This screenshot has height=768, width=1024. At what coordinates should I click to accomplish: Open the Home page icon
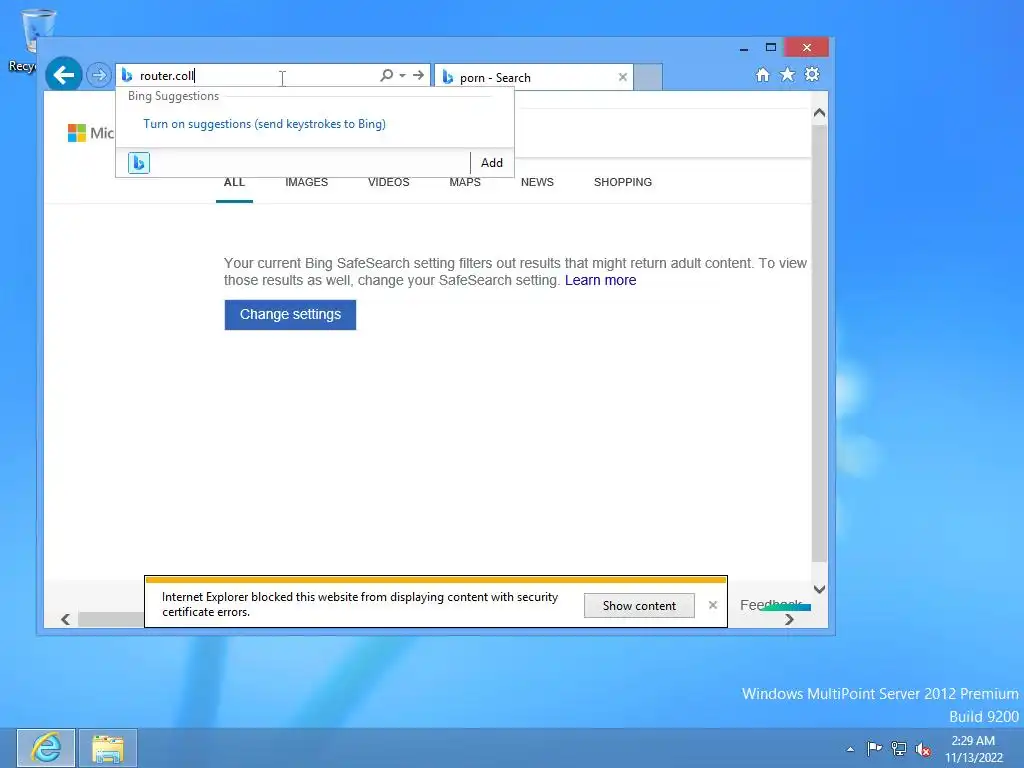762,74
